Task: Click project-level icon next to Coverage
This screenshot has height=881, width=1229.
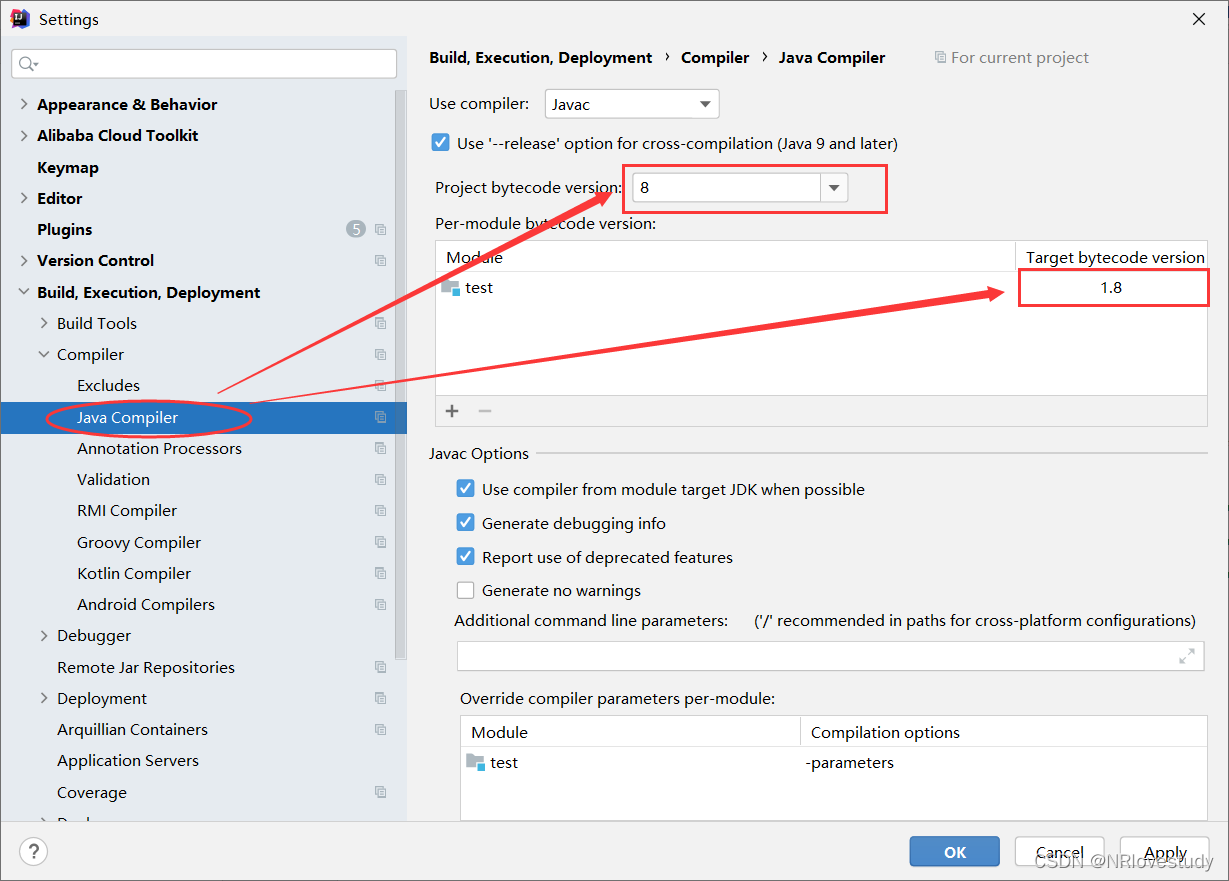Action: (x=380, y=792)
